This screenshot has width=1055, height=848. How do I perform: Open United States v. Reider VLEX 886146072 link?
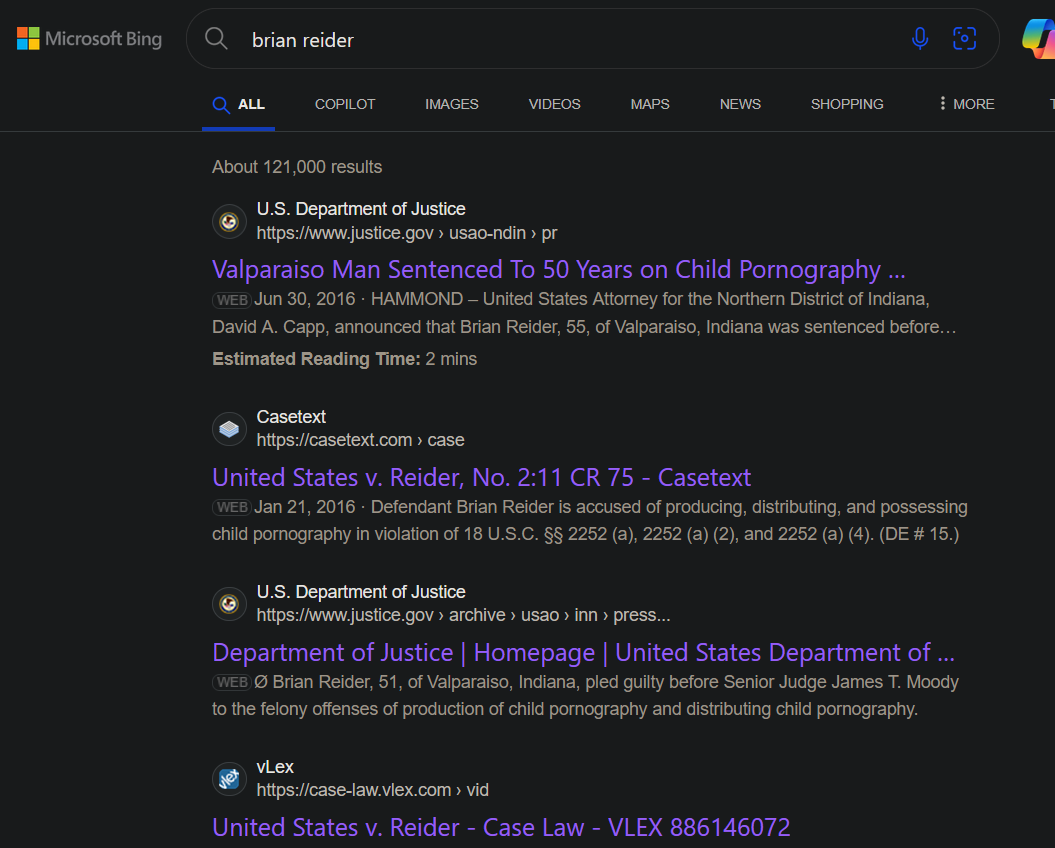(501, 827)
